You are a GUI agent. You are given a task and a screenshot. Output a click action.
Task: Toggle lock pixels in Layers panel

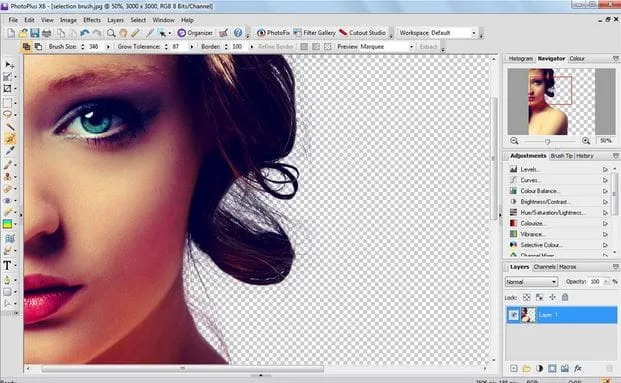coord(539,297)
